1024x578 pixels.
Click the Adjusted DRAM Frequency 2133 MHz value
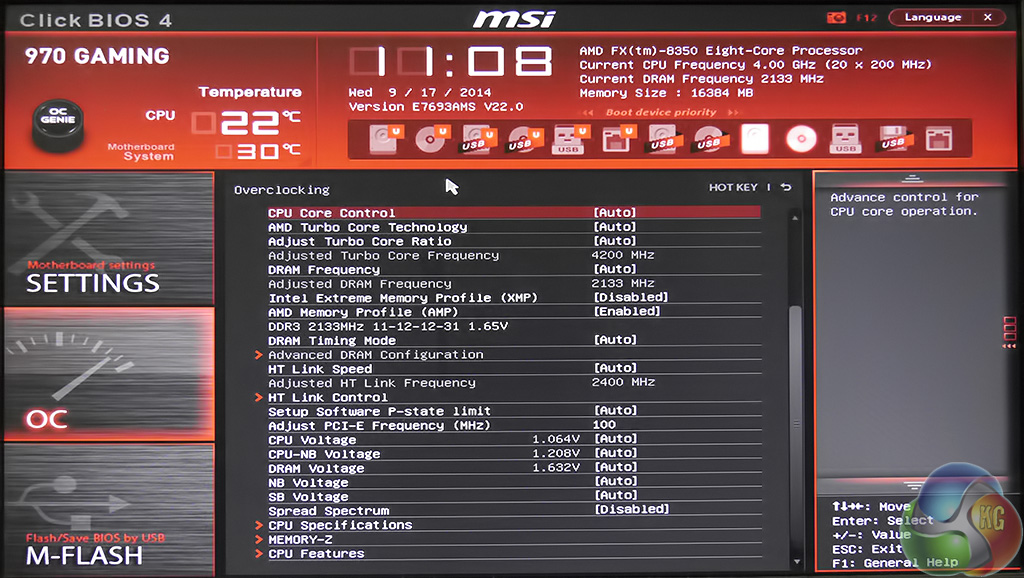623,283
